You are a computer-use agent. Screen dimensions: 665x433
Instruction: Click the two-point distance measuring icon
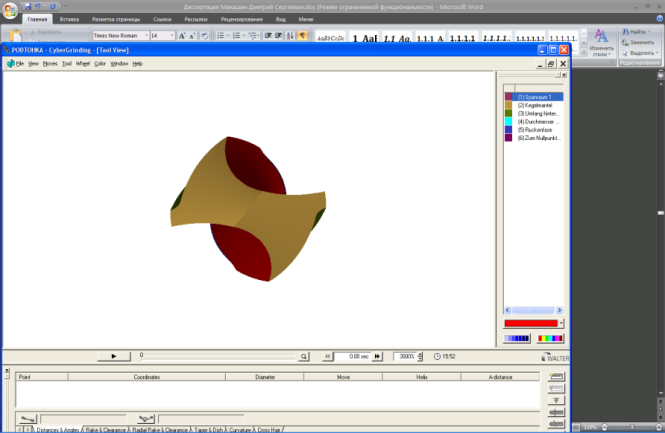(x=28, y=419)
